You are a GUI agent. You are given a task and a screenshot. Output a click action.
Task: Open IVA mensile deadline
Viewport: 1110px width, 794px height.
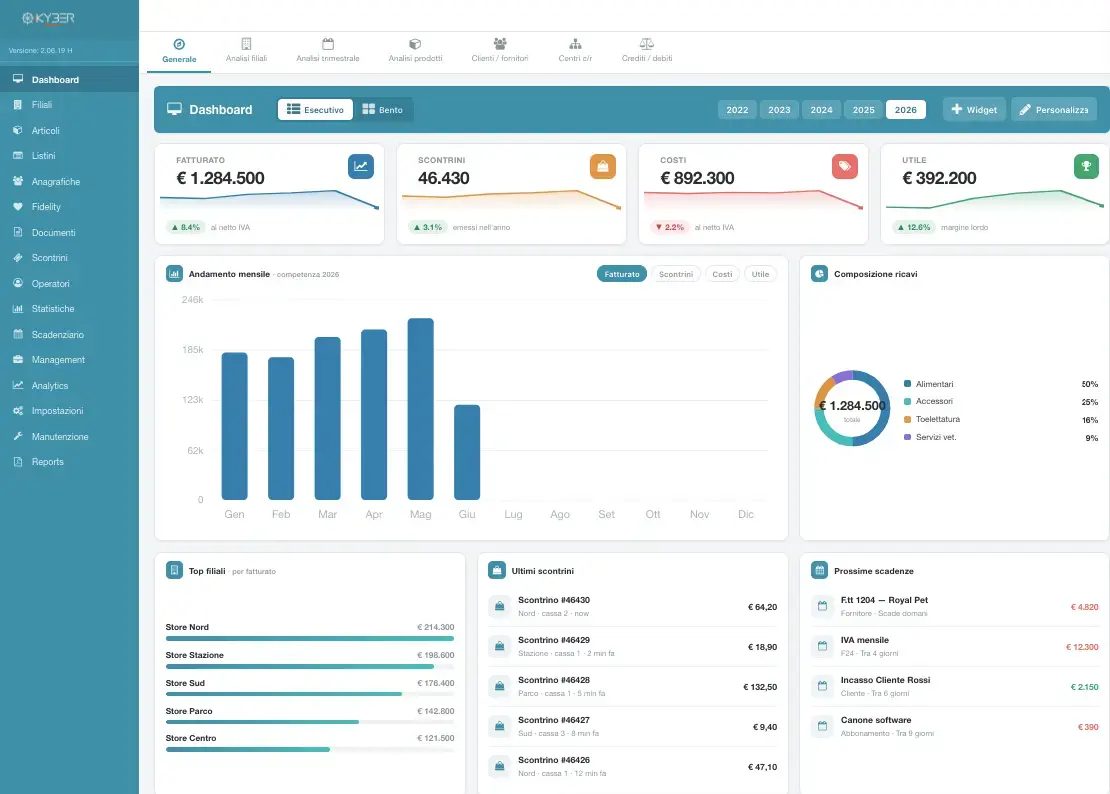tap(955, 646)
